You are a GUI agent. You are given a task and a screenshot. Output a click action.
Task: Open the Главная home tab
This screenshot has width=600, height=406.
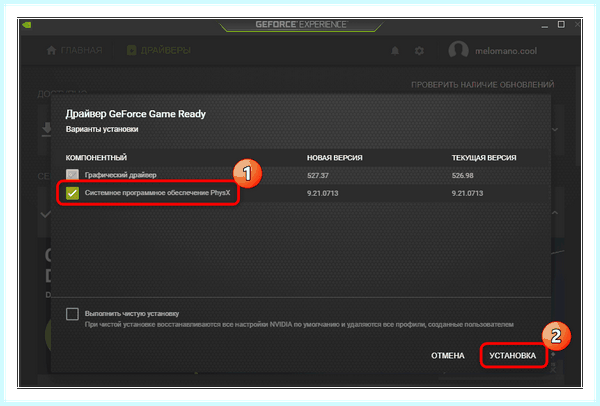(x=74, y=51)
